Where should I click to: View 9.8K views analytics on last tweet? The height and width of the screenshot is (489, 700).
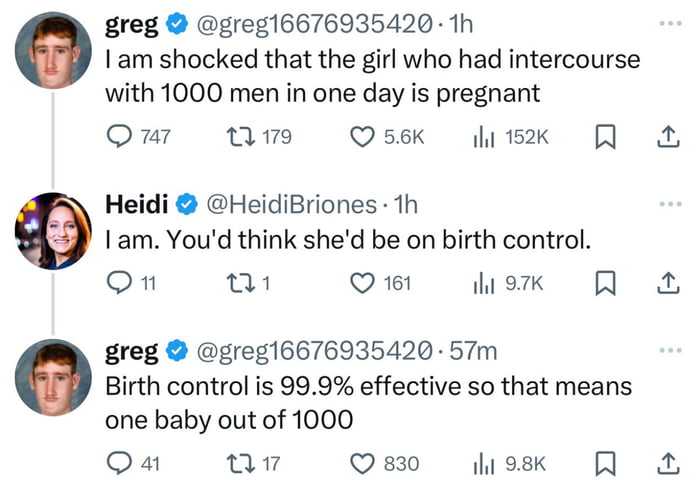click(x=485, y=463)
